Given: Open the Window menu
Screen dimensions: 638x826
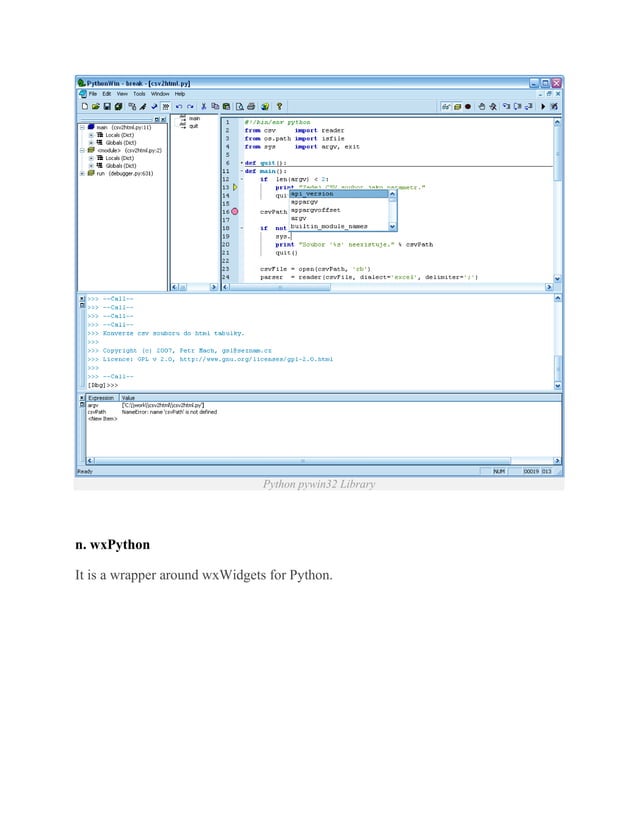Looking at the screenshot, I should pyautogui.click(x=160, y=94).
